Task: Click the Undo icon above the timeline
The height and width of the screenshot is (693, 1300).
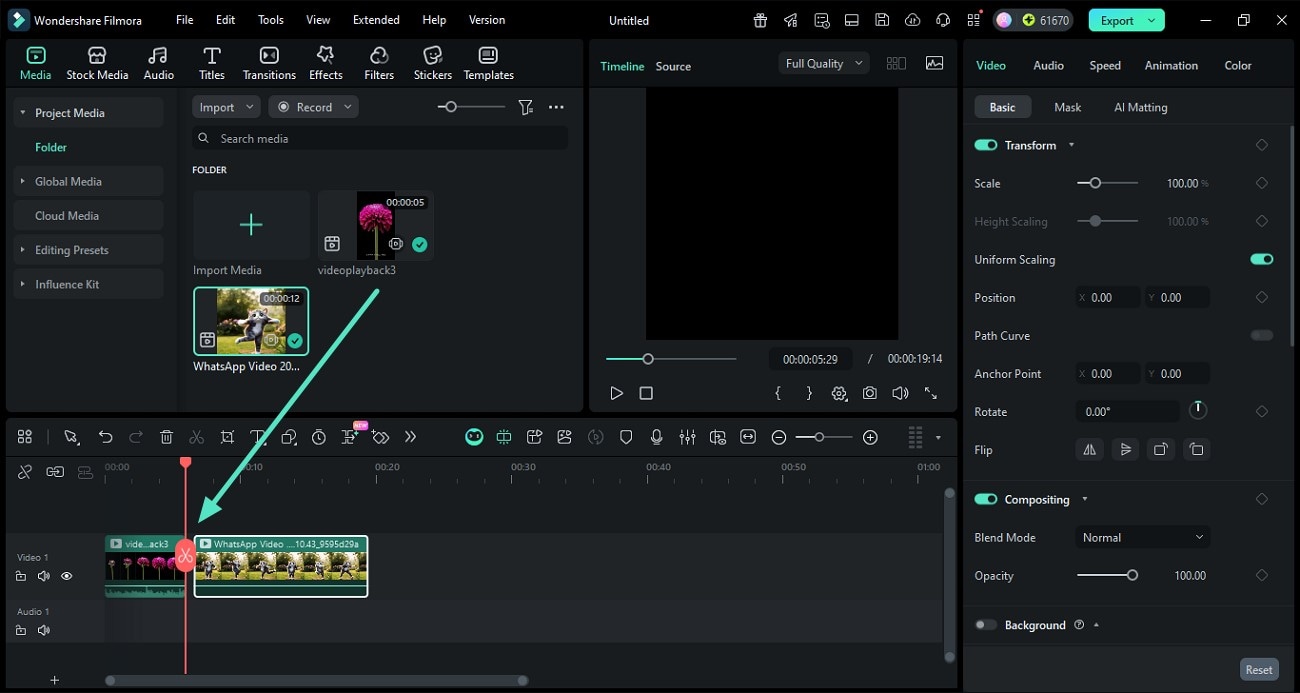Action: [105, 437]
